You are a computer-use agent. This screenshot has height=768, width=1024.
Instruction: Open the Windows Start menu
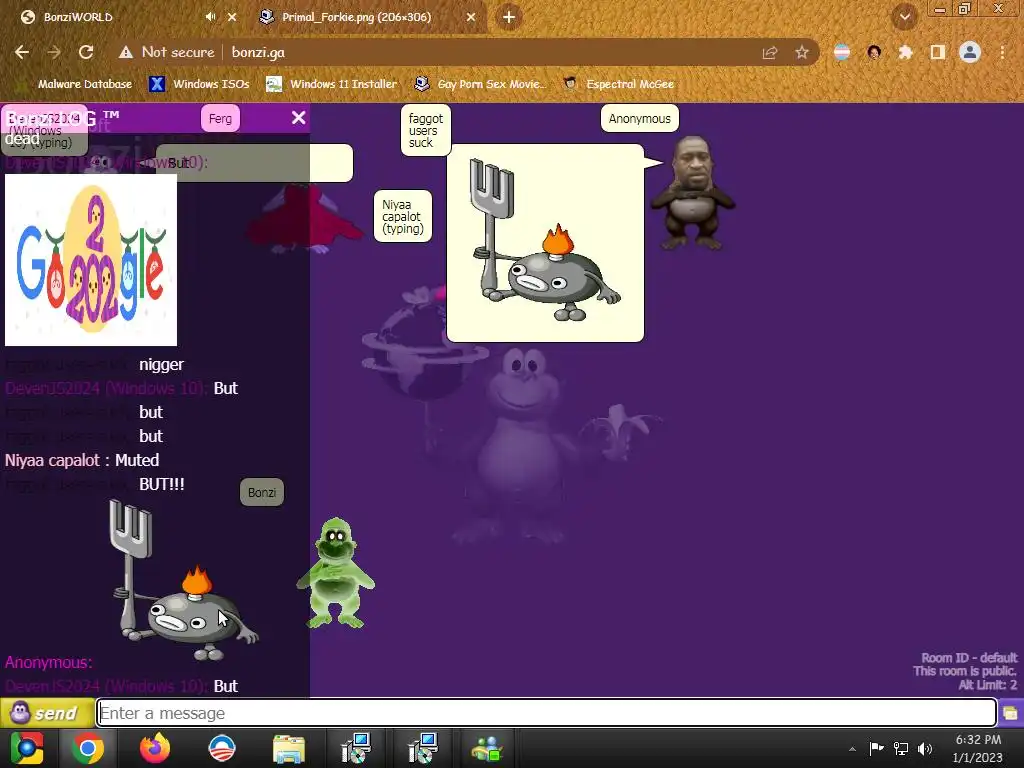click(x=26, y=748)
